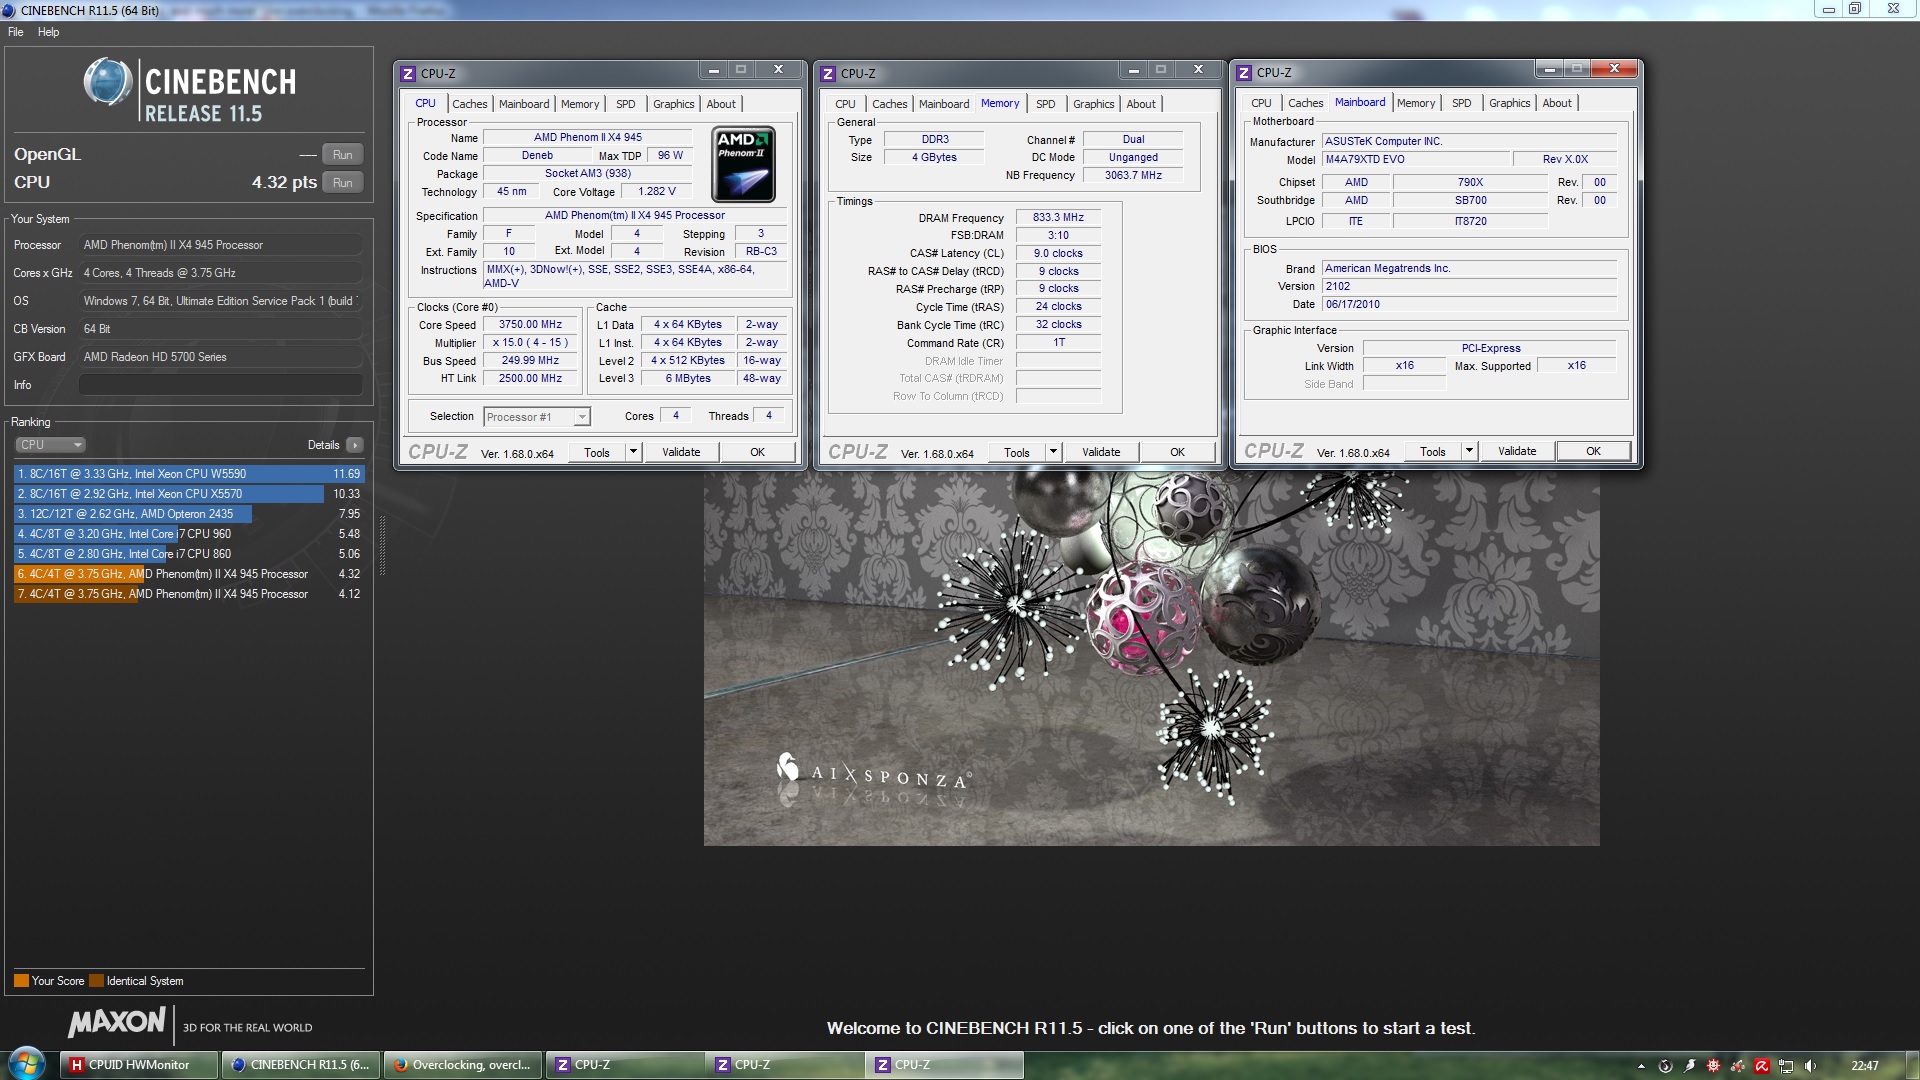Switch to SPD tab in first CPU-Z window
The height and width of the screenshot is (1080, 1920).
click(625, 104)
